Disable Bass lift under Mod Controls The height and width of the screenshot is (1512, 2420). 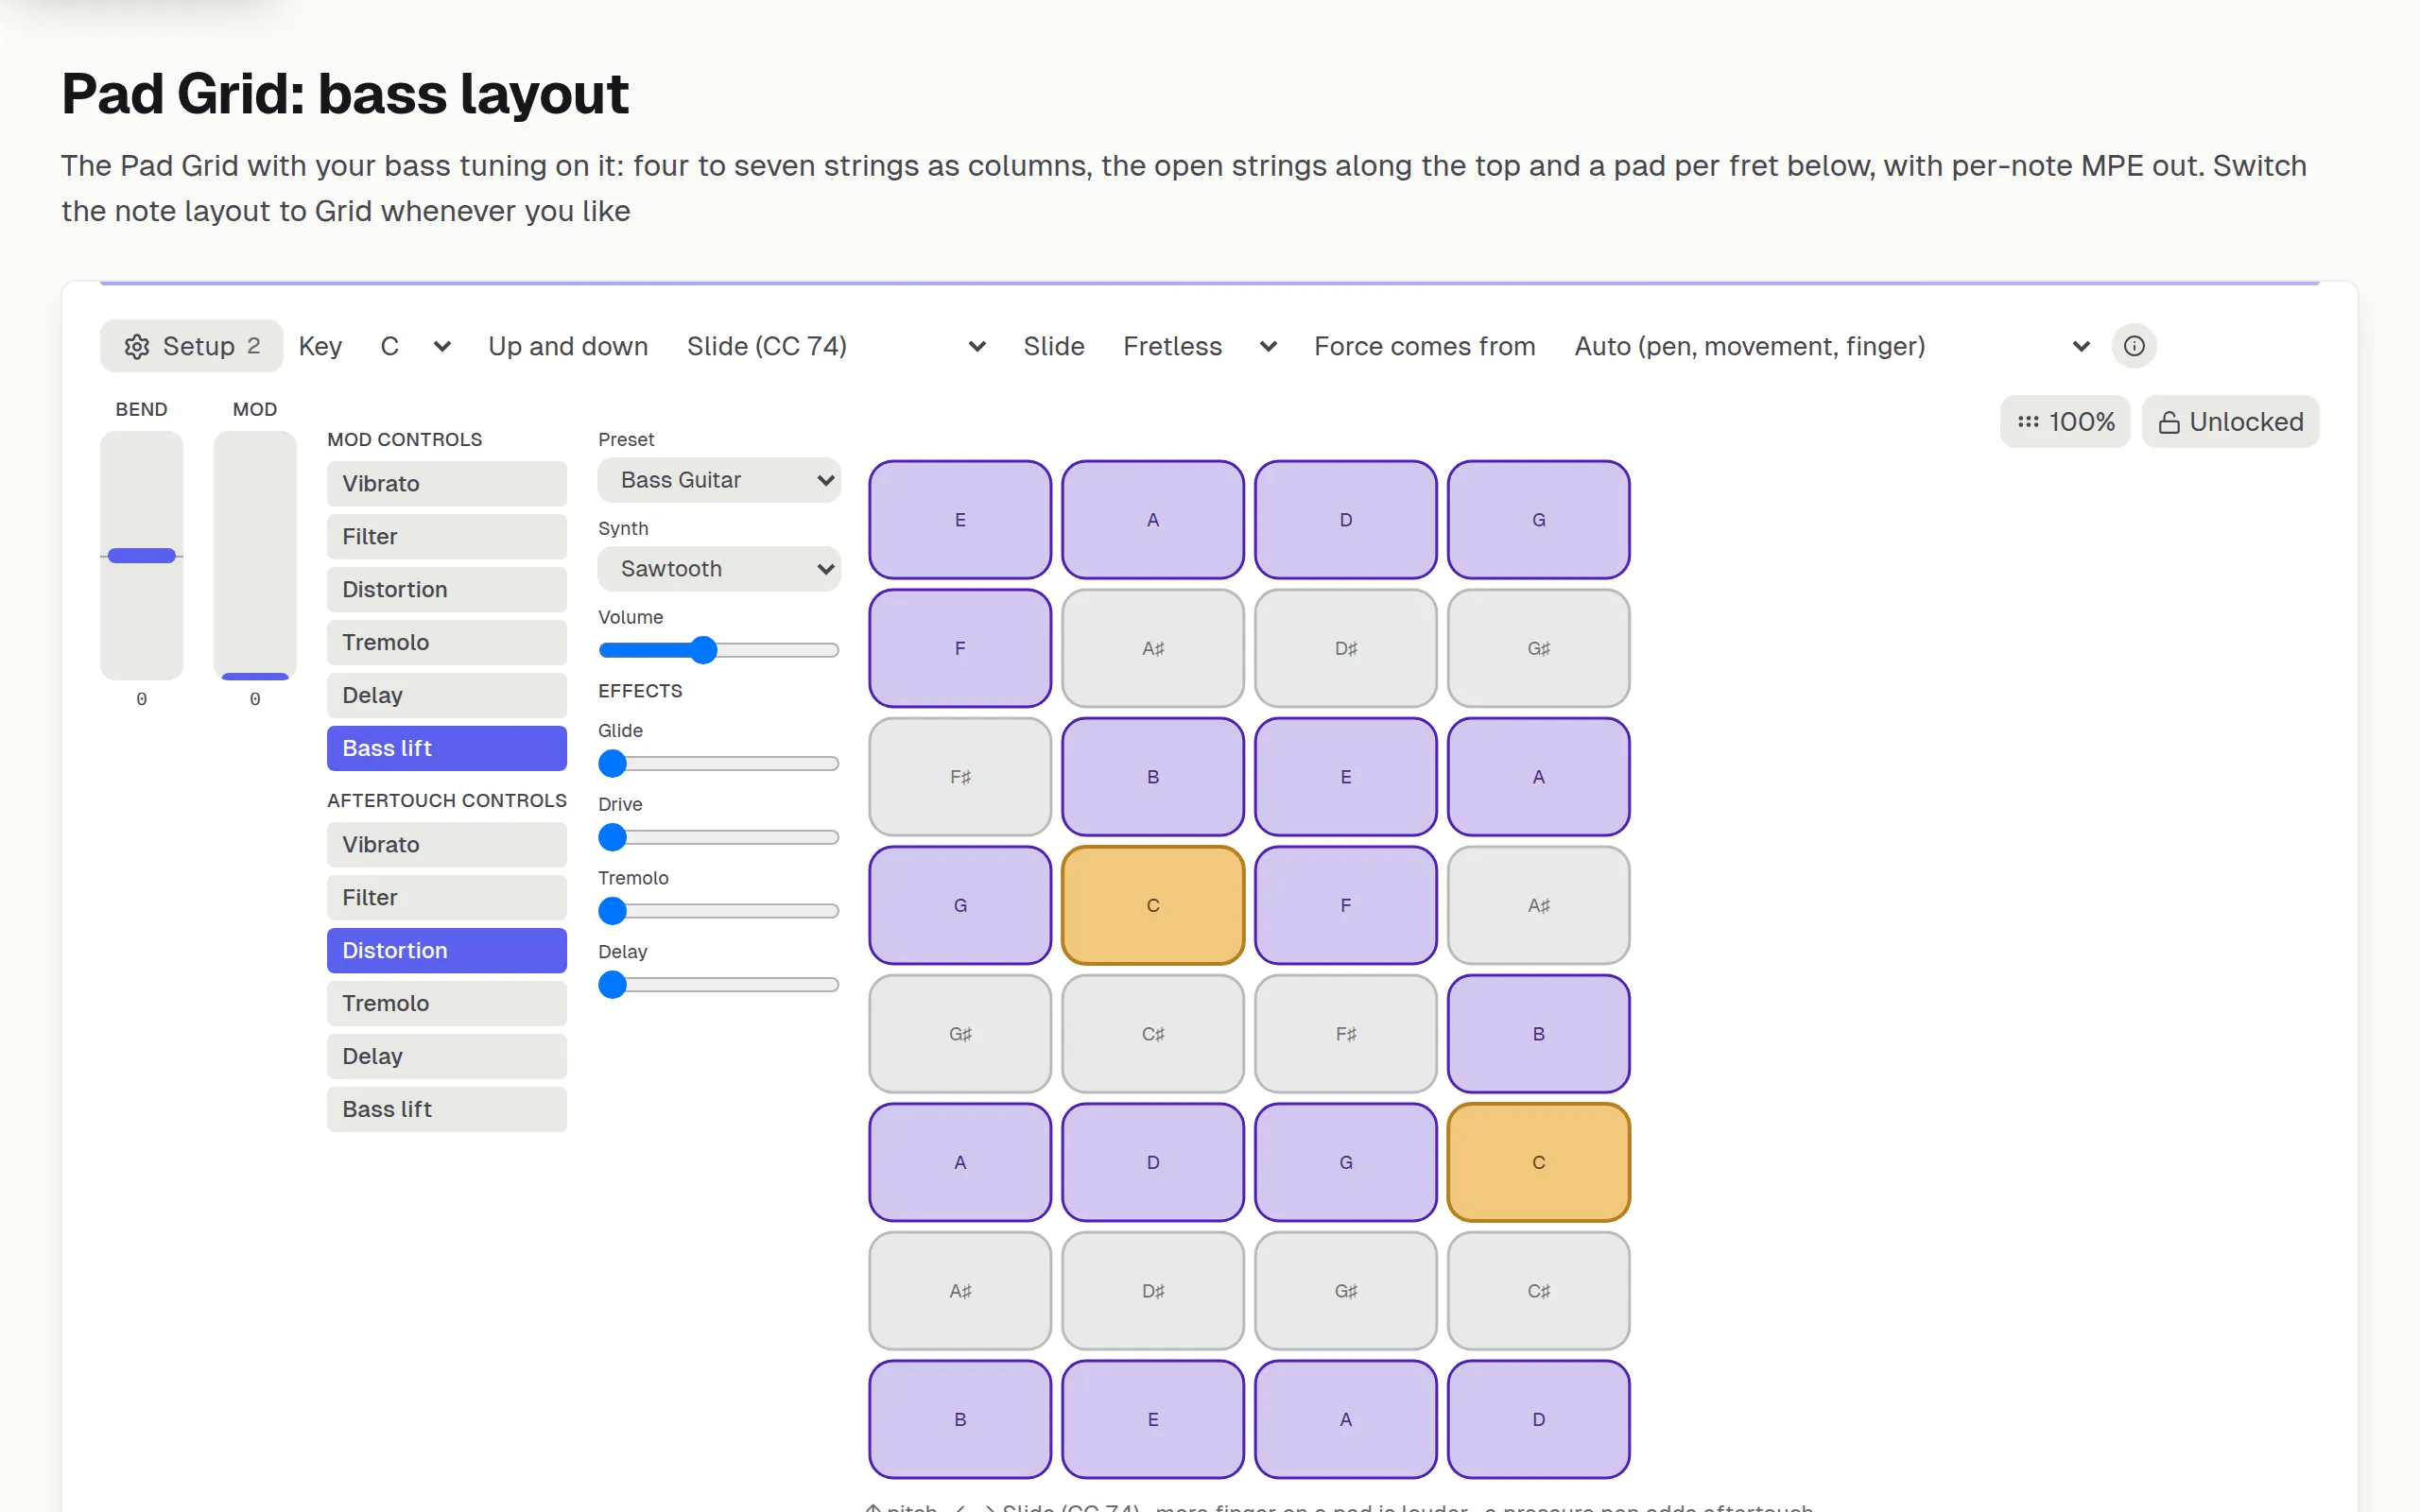tap(447, 749)
